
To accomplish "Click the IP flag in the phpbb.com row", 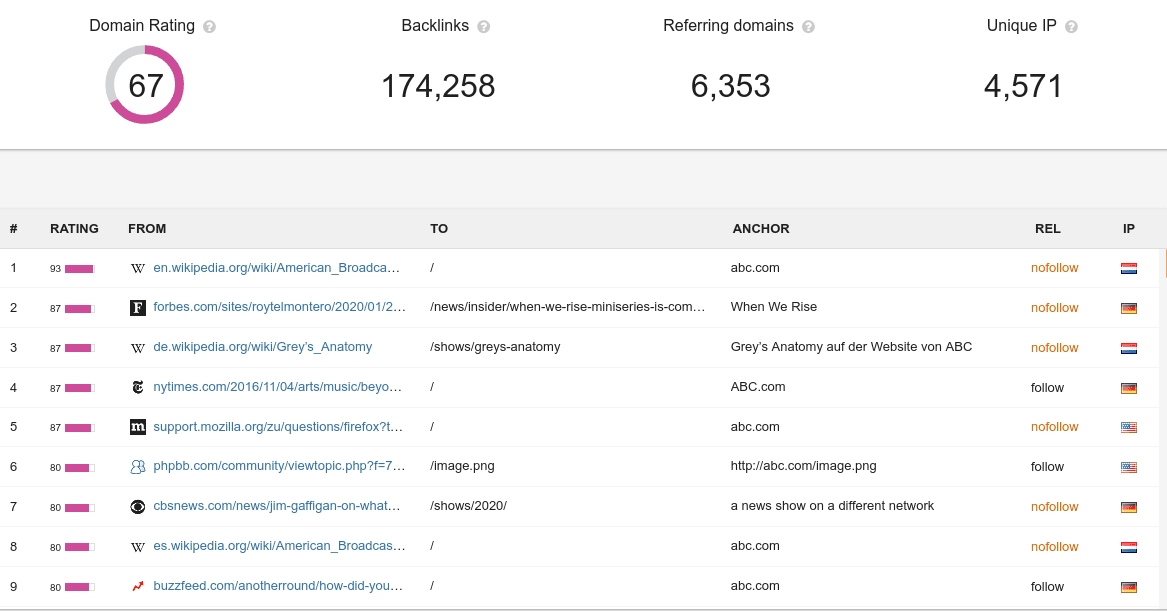I will tap(1129, 467).
